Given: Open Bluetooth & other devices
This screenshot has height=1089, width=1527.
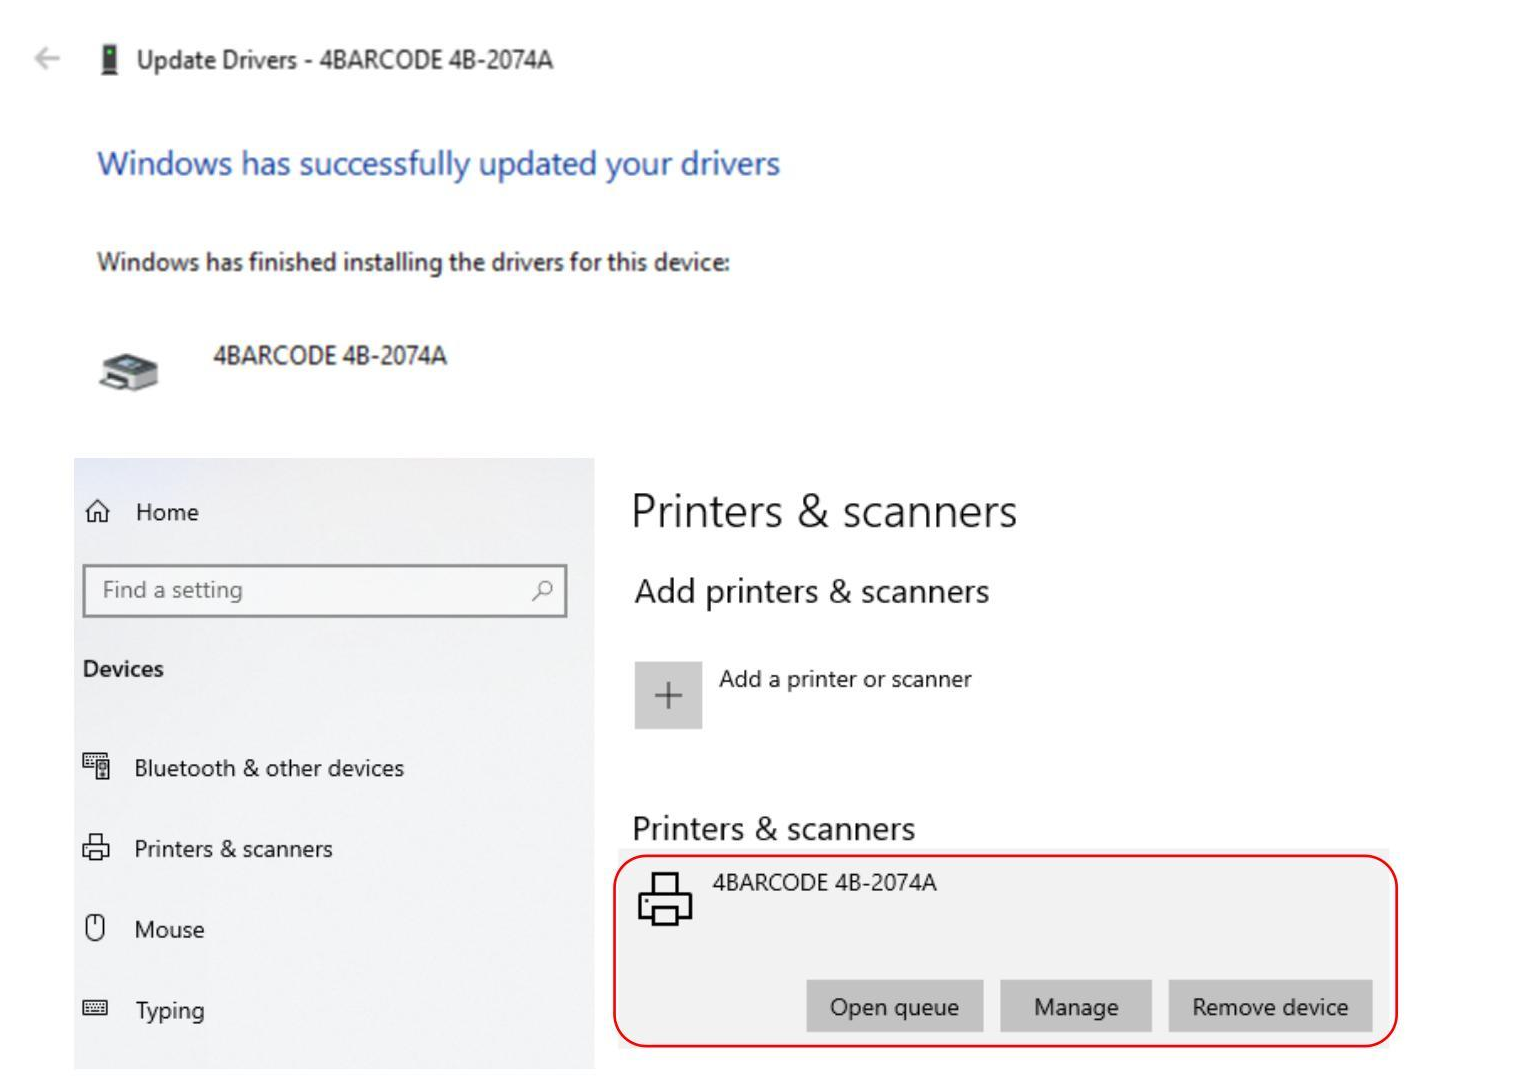Looking at the screenshot, I should pos(269,768).
